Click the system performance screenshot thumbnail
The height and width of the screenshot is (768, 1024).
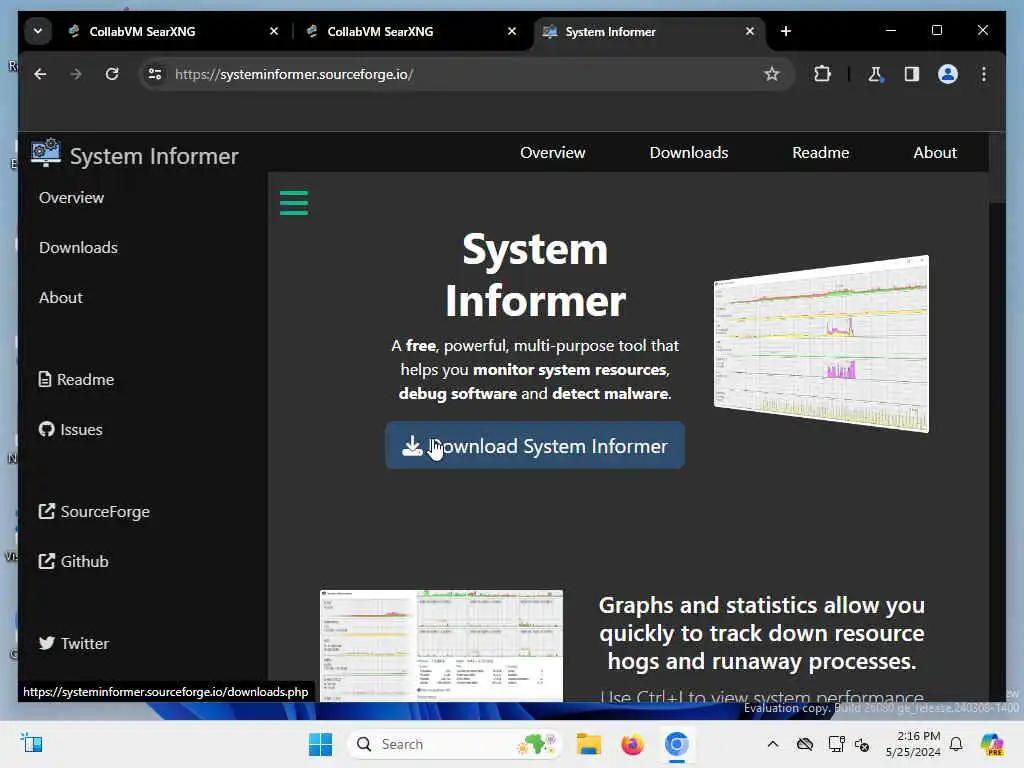441,646
